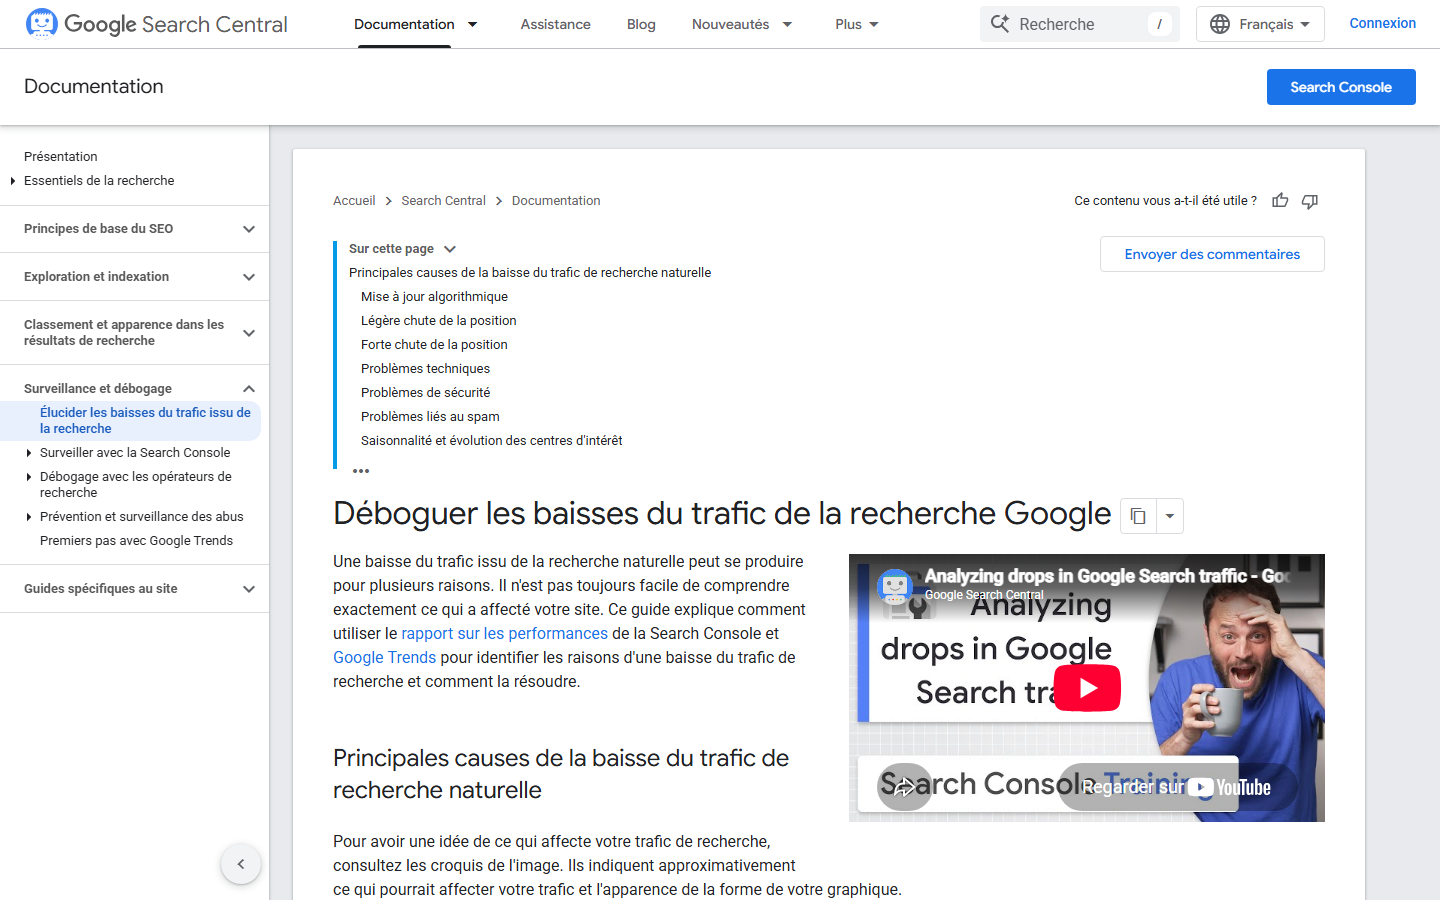The height and width of the screenshot is (900, 1440).
Task: Expand Débogage avec les opérateurs de recherche
Action: [x=29, y=477]
